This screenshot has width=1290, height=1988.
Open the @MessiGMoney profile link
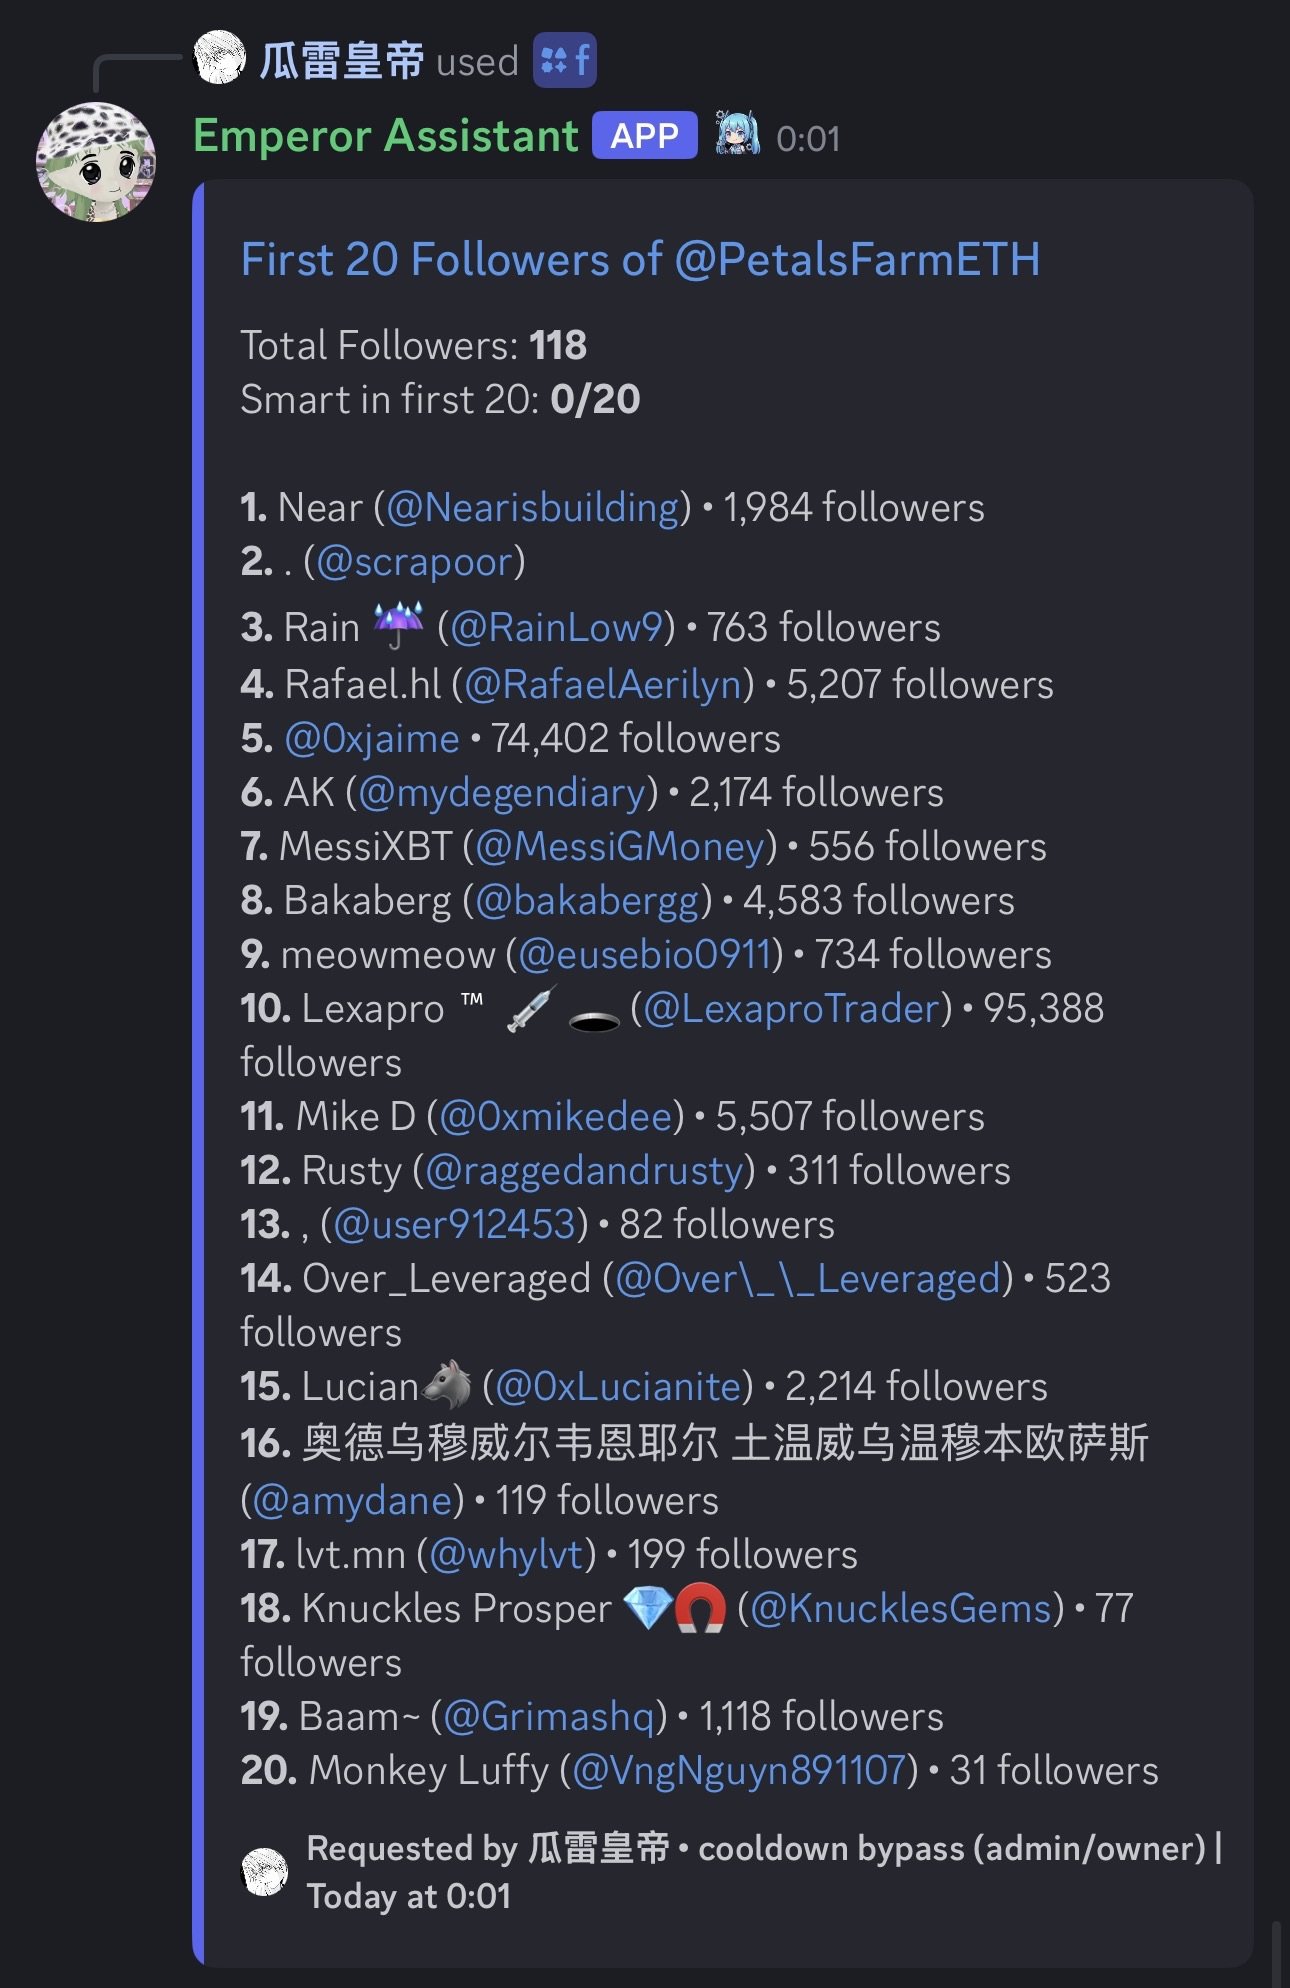coord(620,847)
